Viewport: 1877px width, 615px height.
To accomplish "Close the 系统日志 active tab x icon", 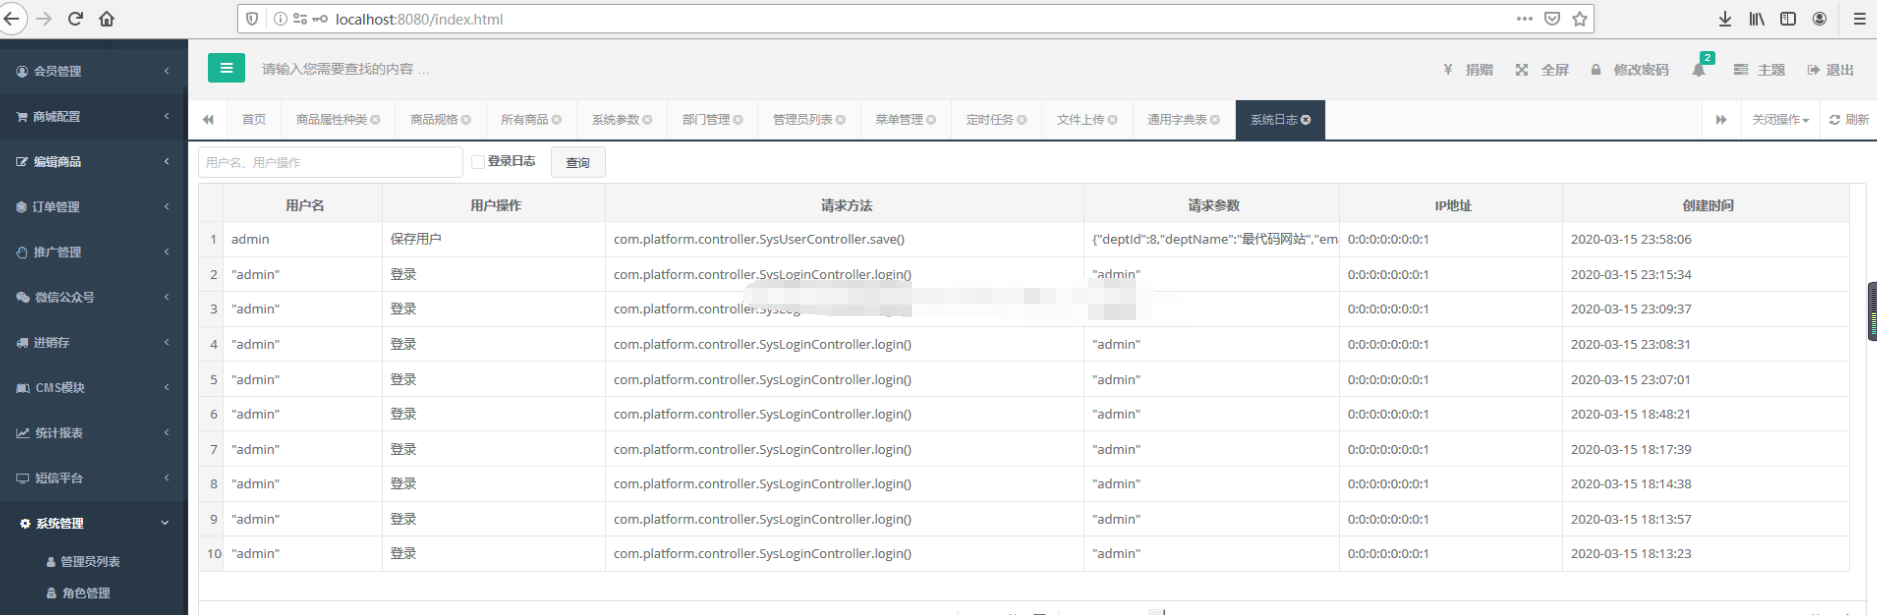I will 1305,120.
